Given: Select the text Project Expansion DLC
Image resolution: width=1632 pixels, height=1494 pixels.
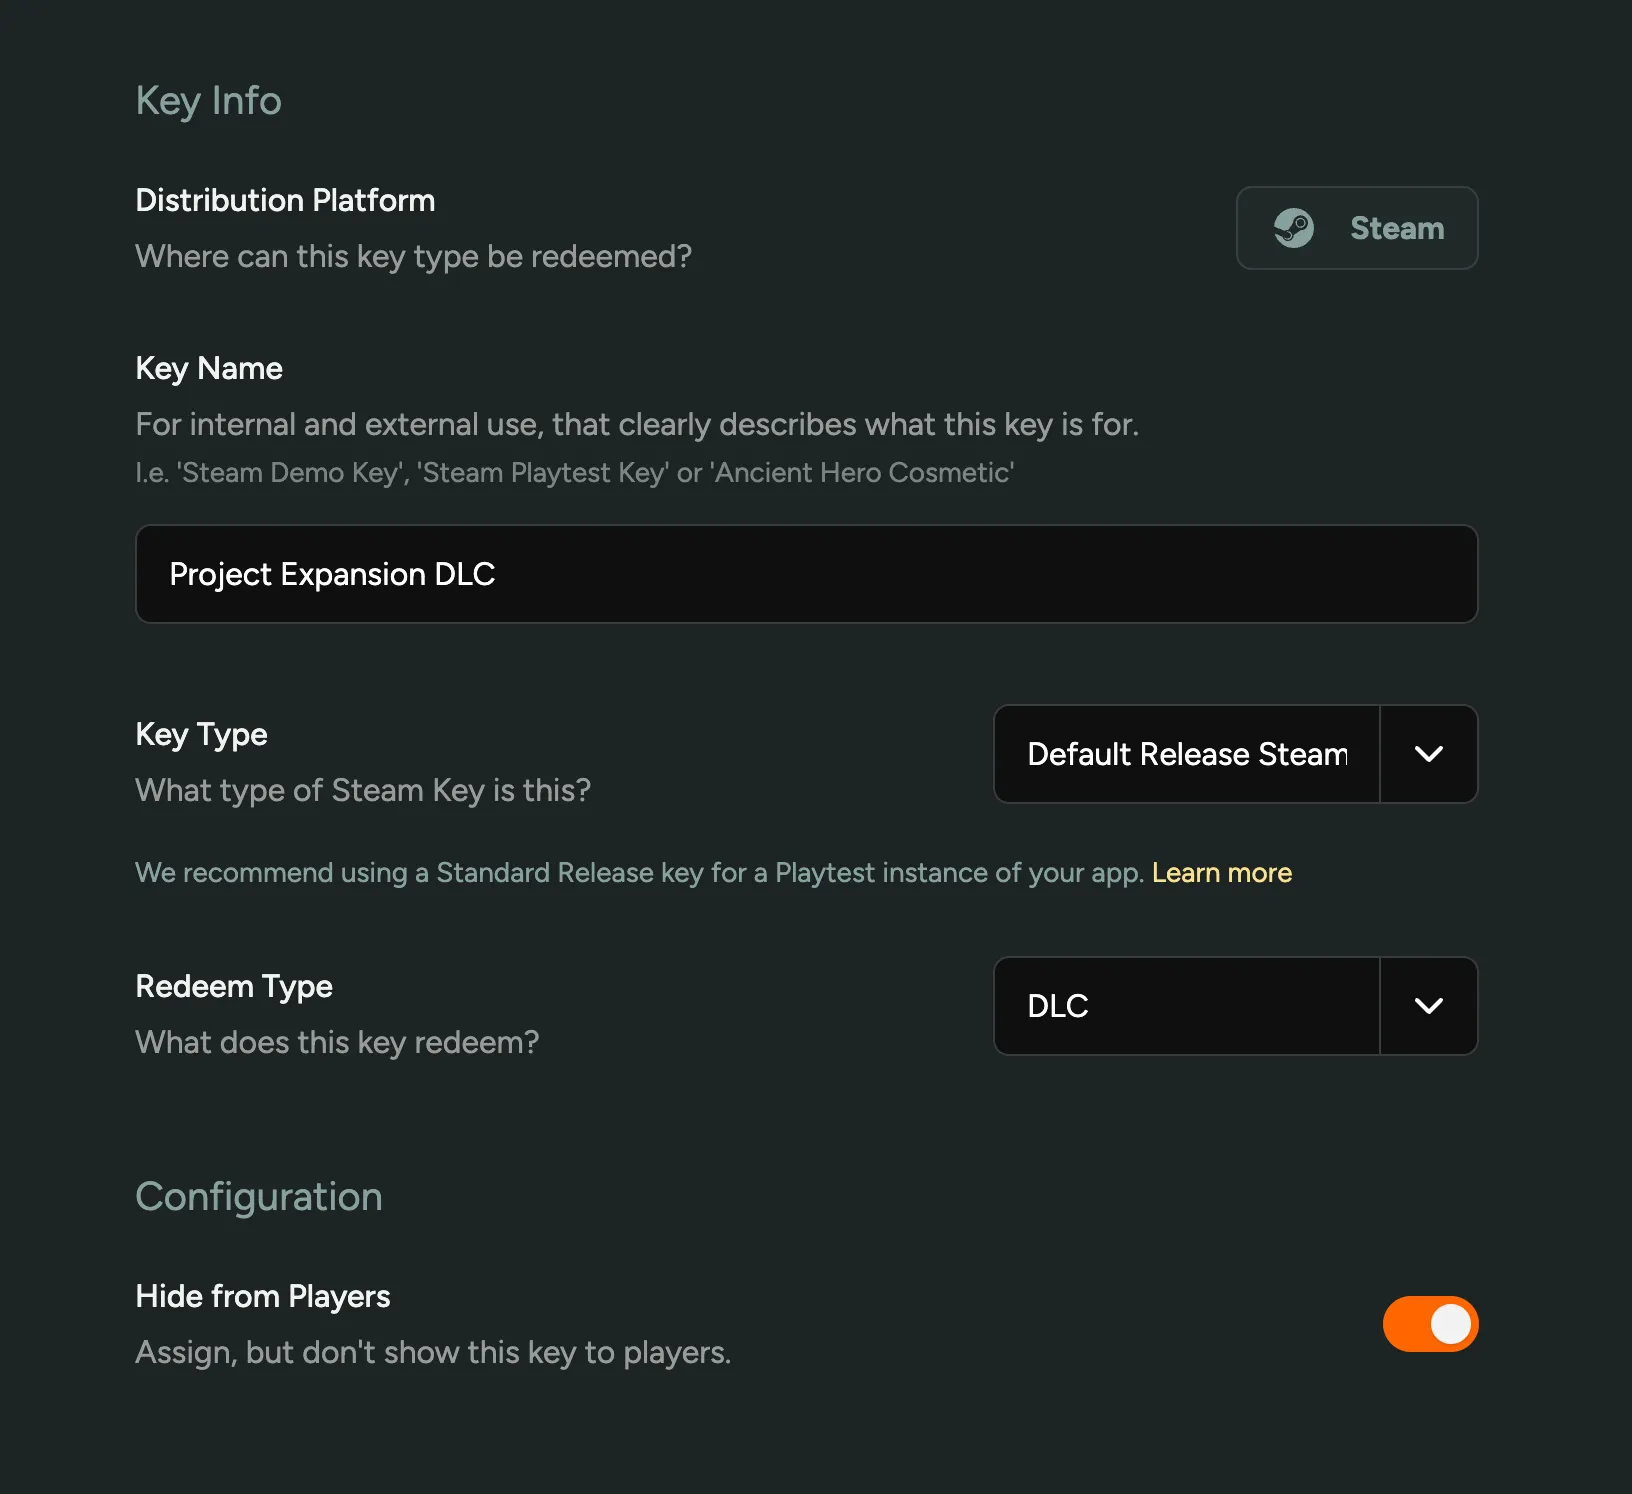Looking at the screenshot, I should [332, 574].
